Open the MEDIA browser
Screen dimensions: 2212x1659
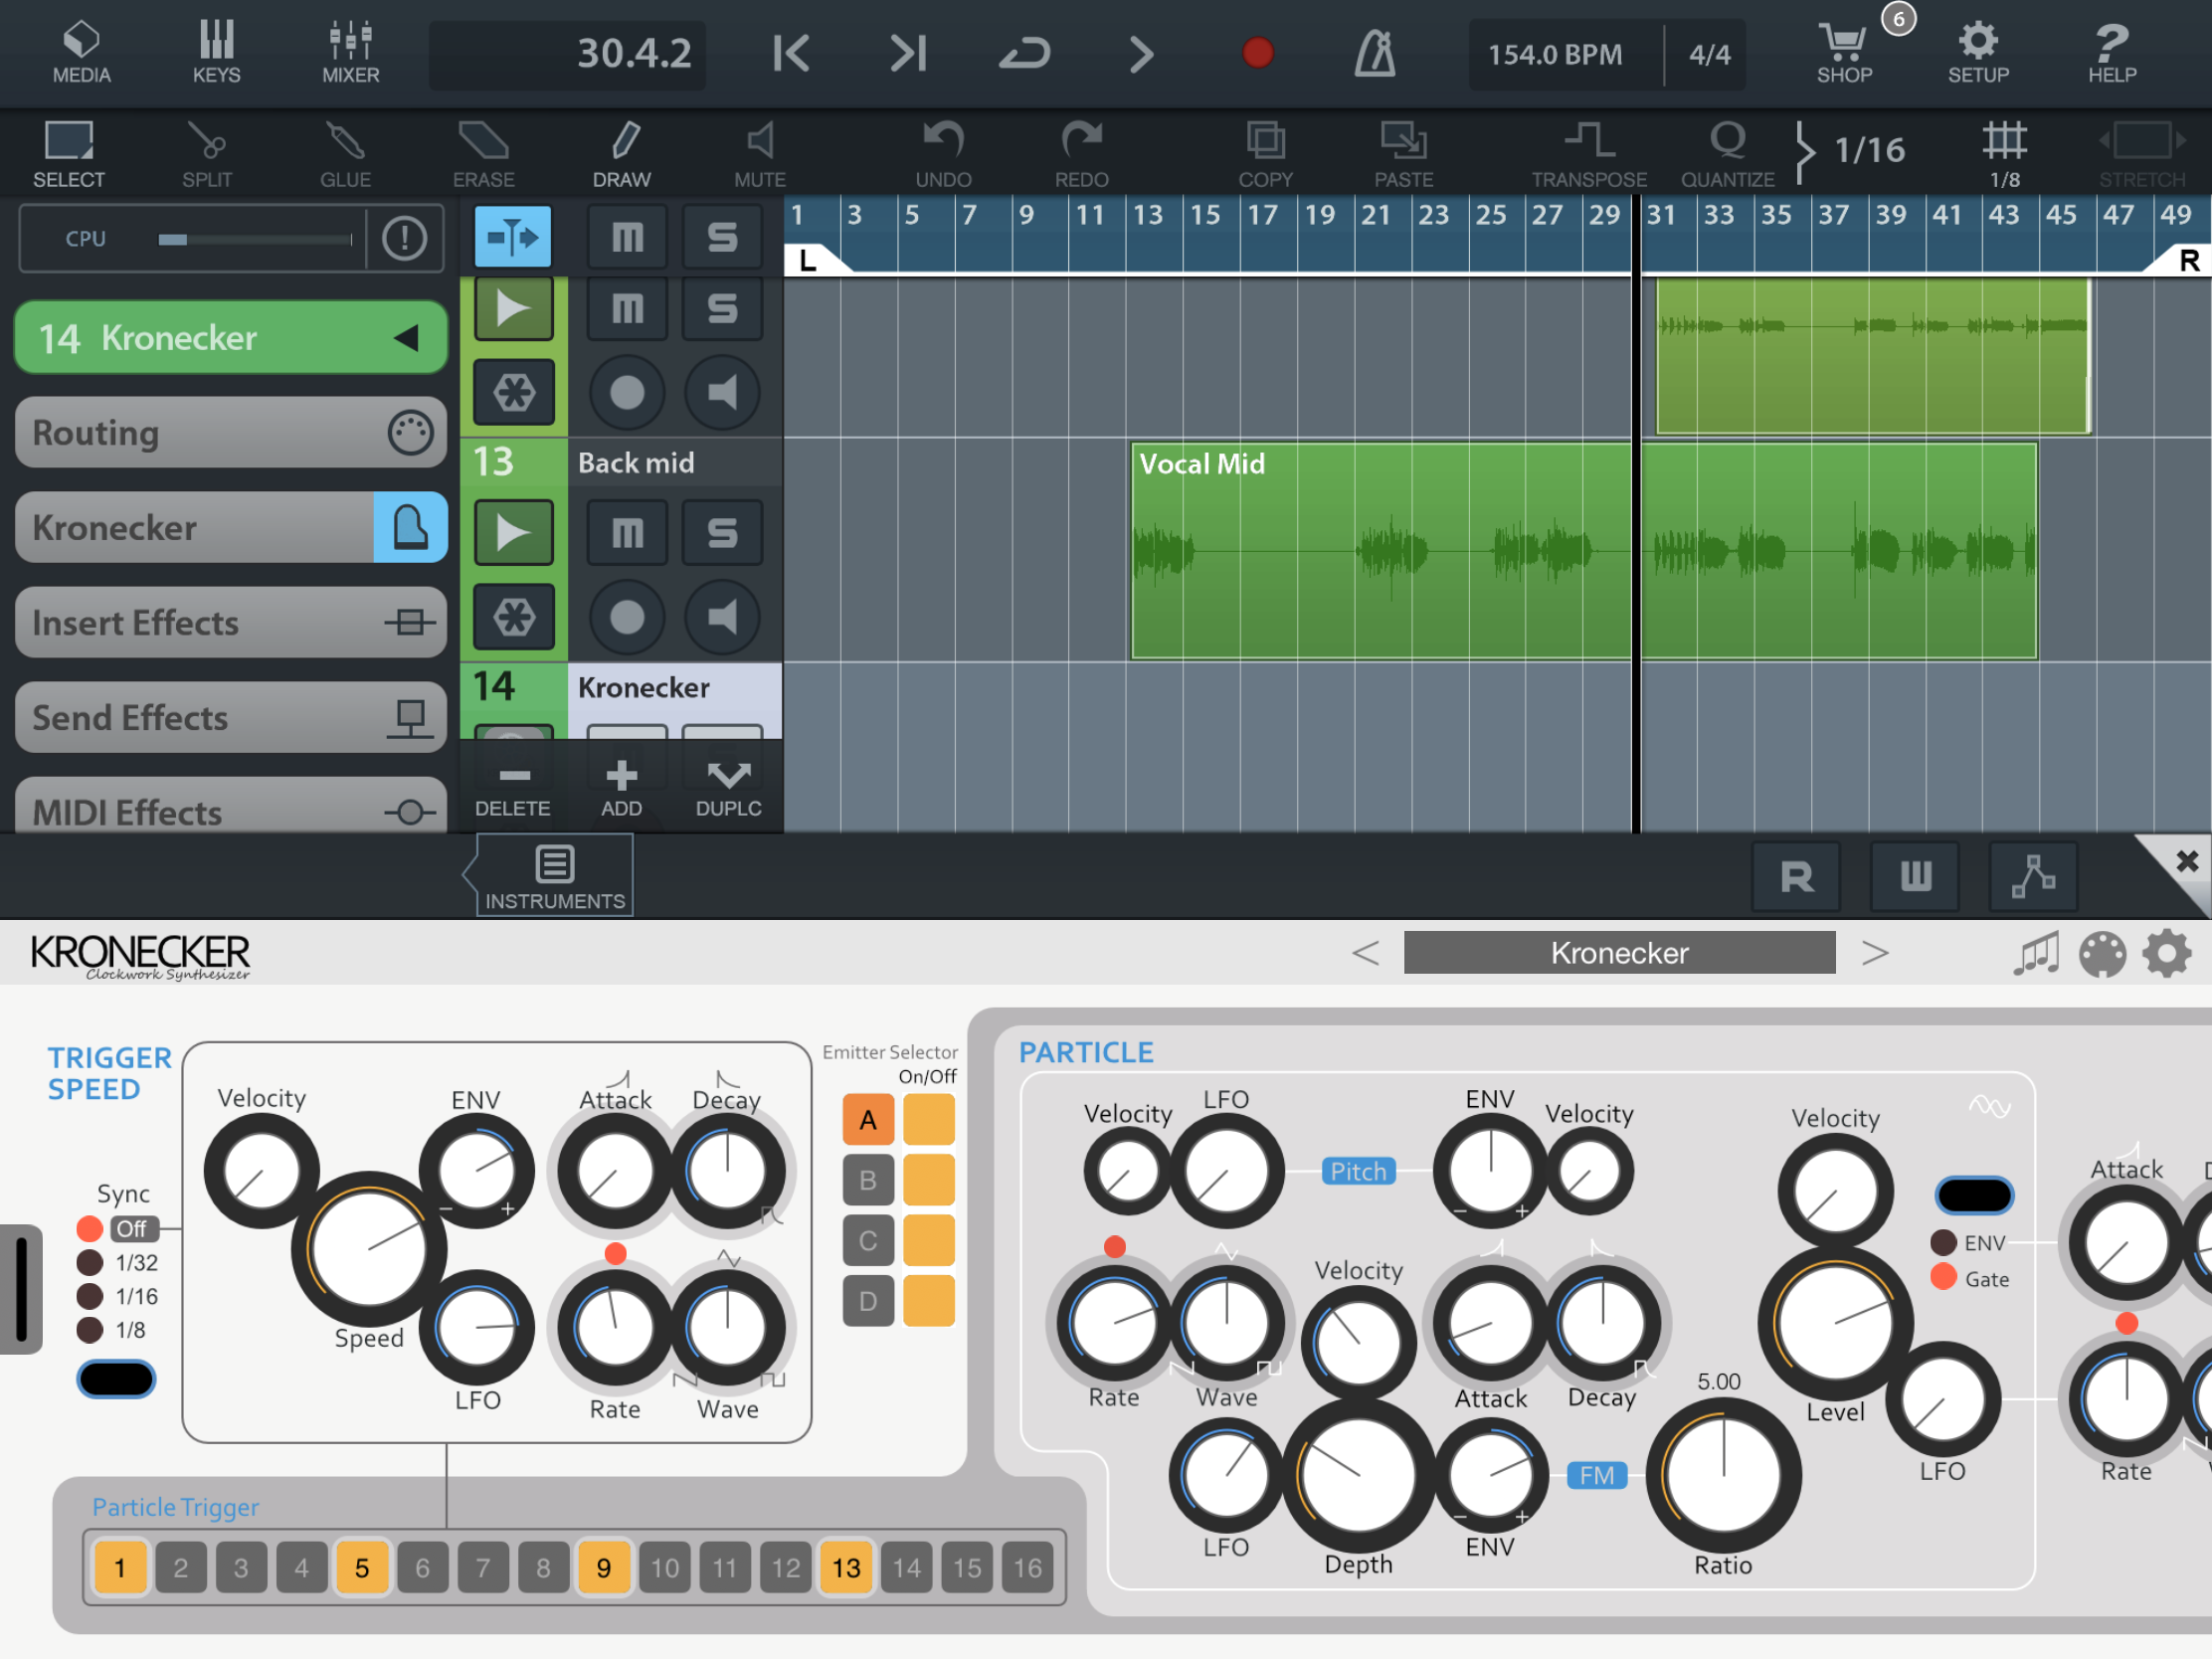[81, 52]
